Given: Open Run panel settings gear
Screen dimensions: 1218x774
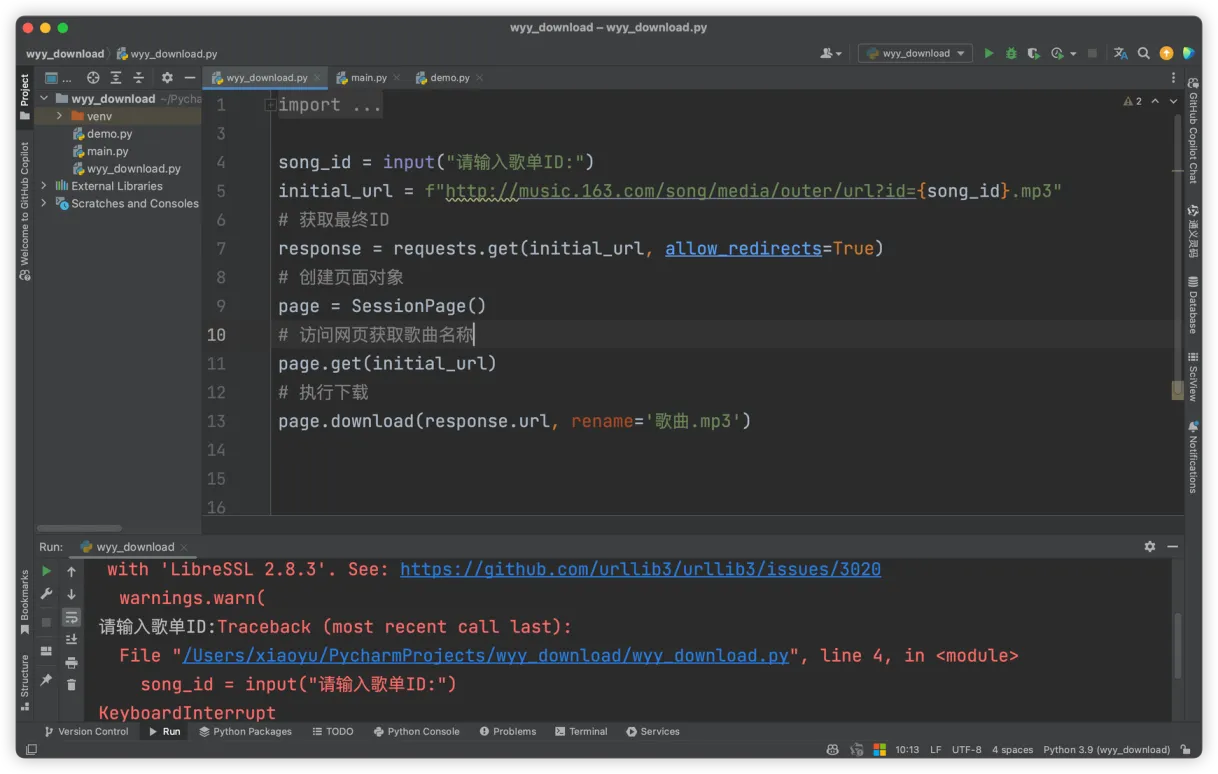Looking at the screenshot, I should (1150, 547).
